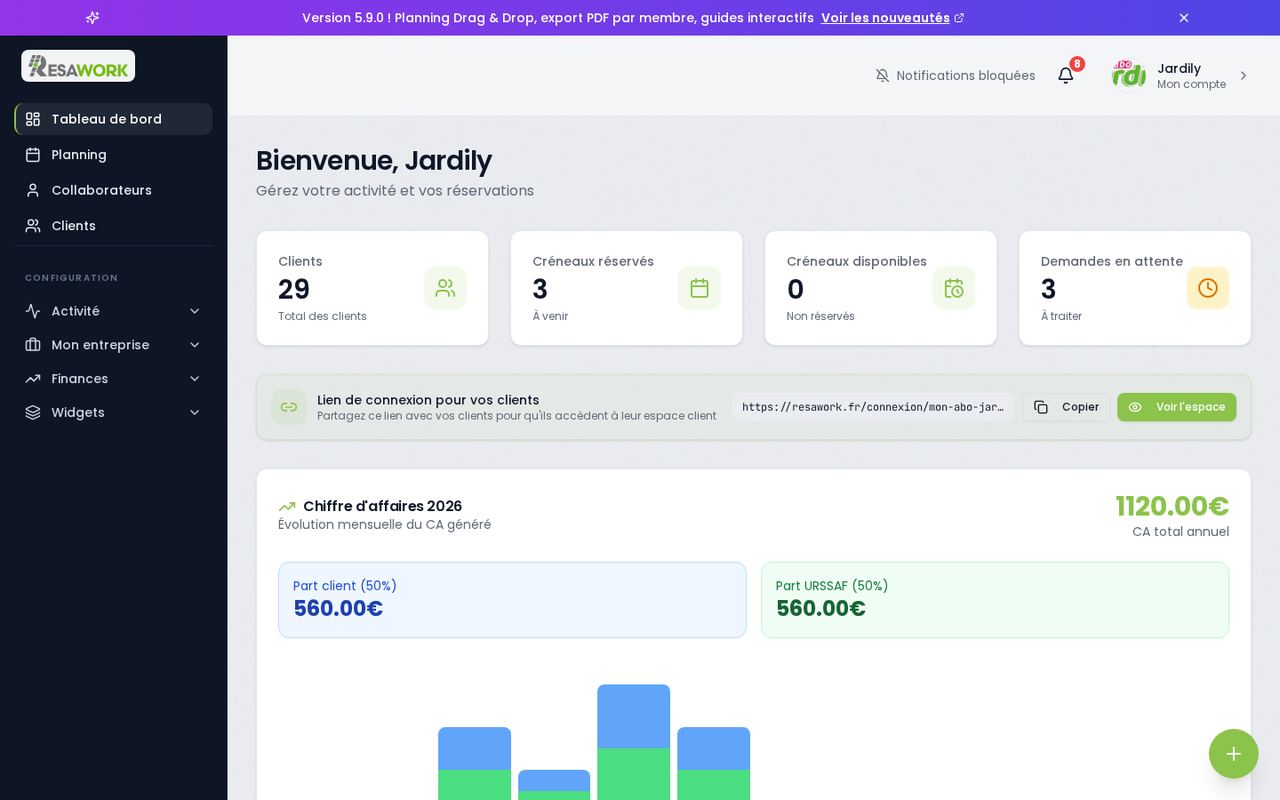Expand the Mon entreprise menu

[113, 345]
